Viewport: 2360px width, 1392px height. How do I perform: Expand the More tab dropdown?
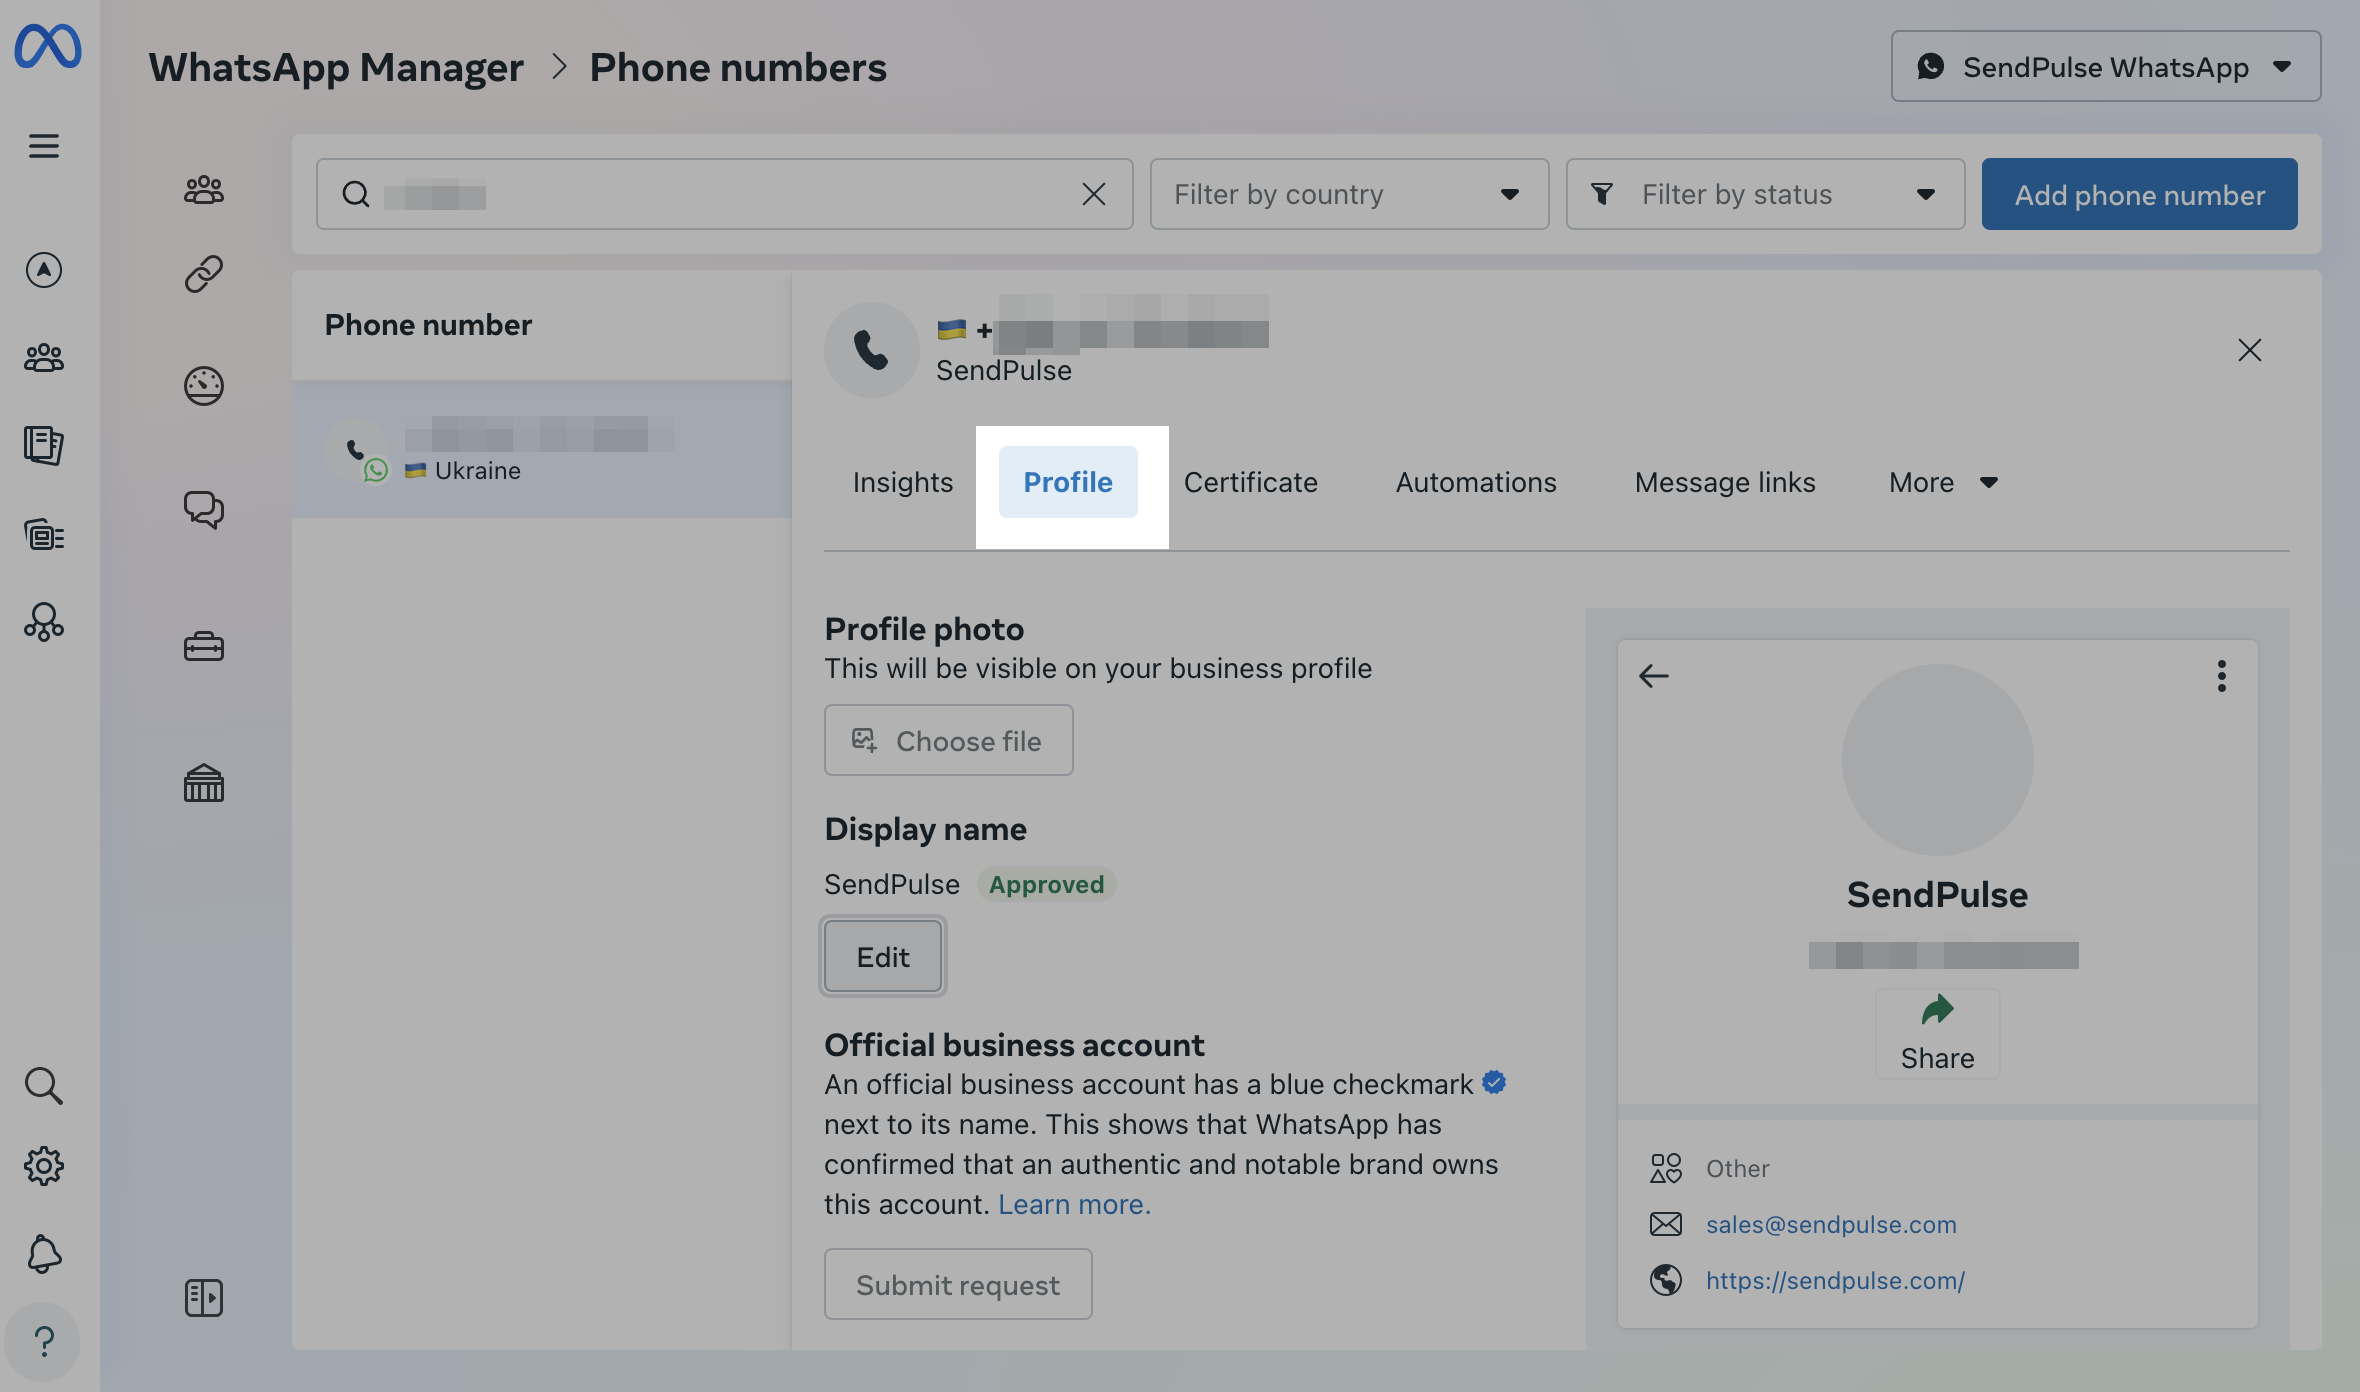click(1943, 482)
